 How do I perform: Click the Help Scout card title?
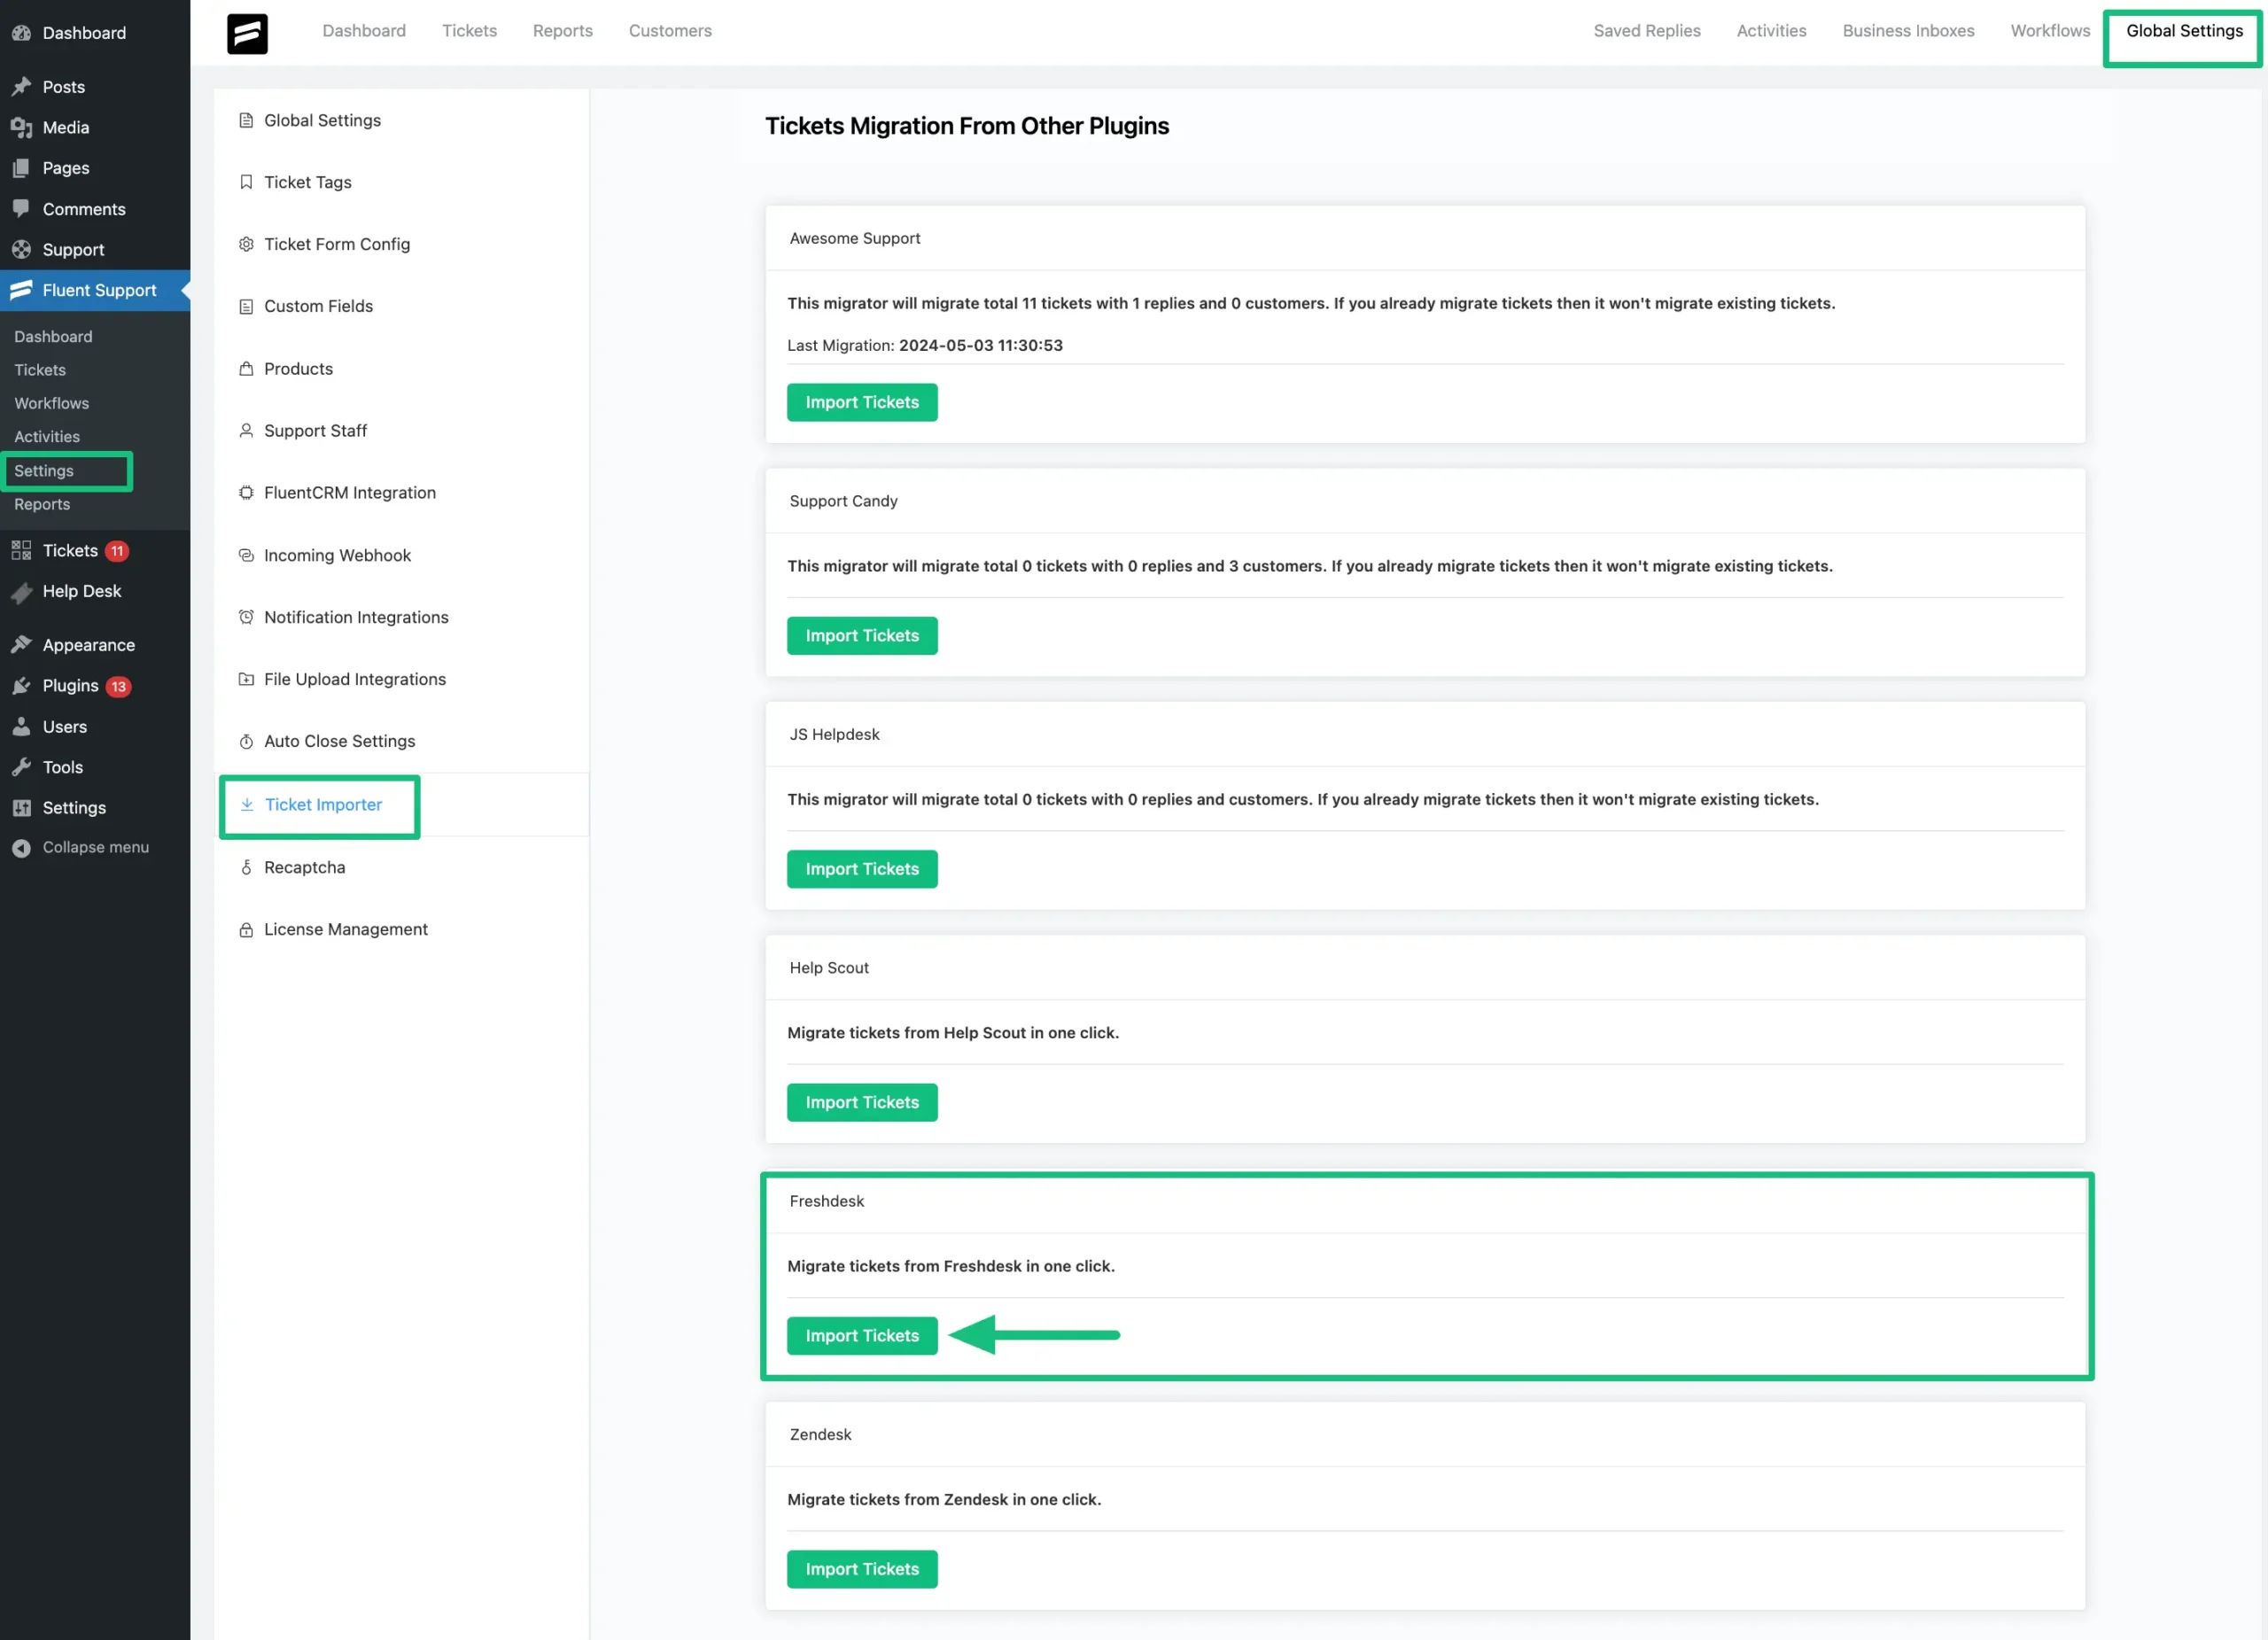(x=829, y=968)
